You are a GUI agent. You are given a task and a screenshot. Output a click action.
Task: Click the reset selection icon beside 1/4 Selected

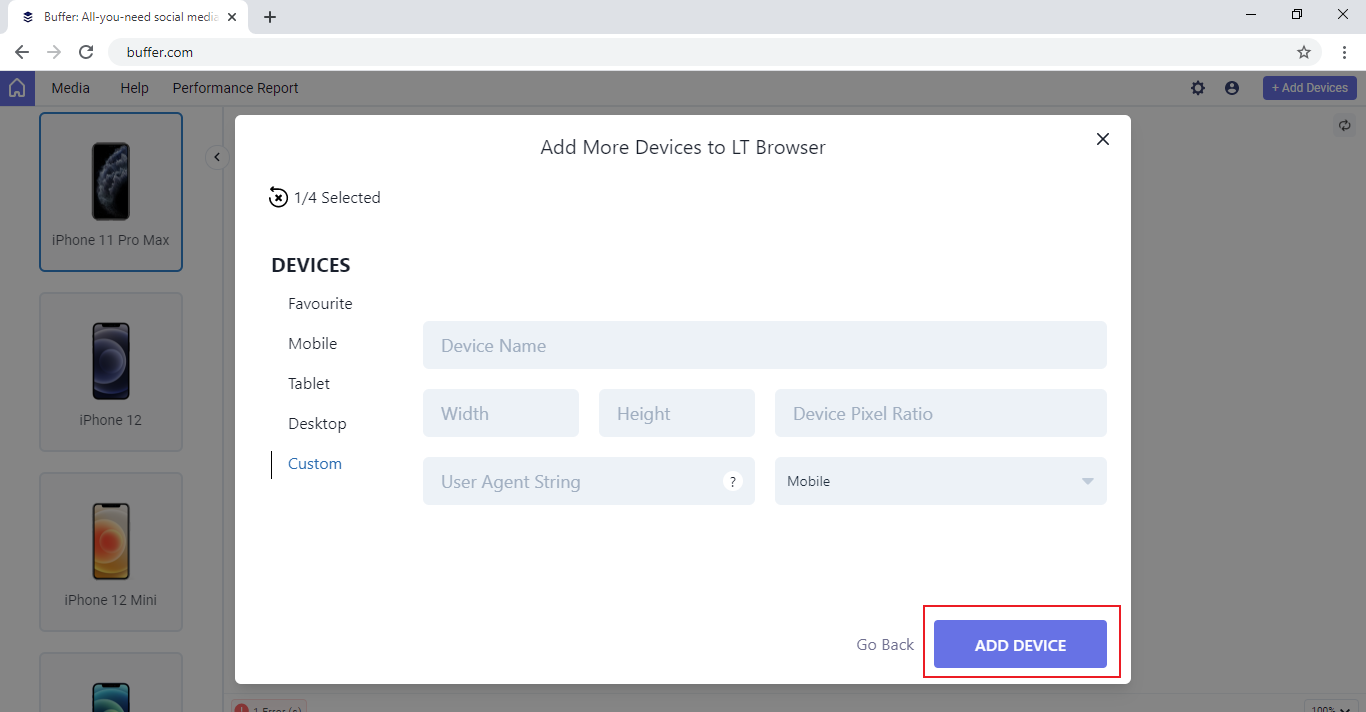278,198
